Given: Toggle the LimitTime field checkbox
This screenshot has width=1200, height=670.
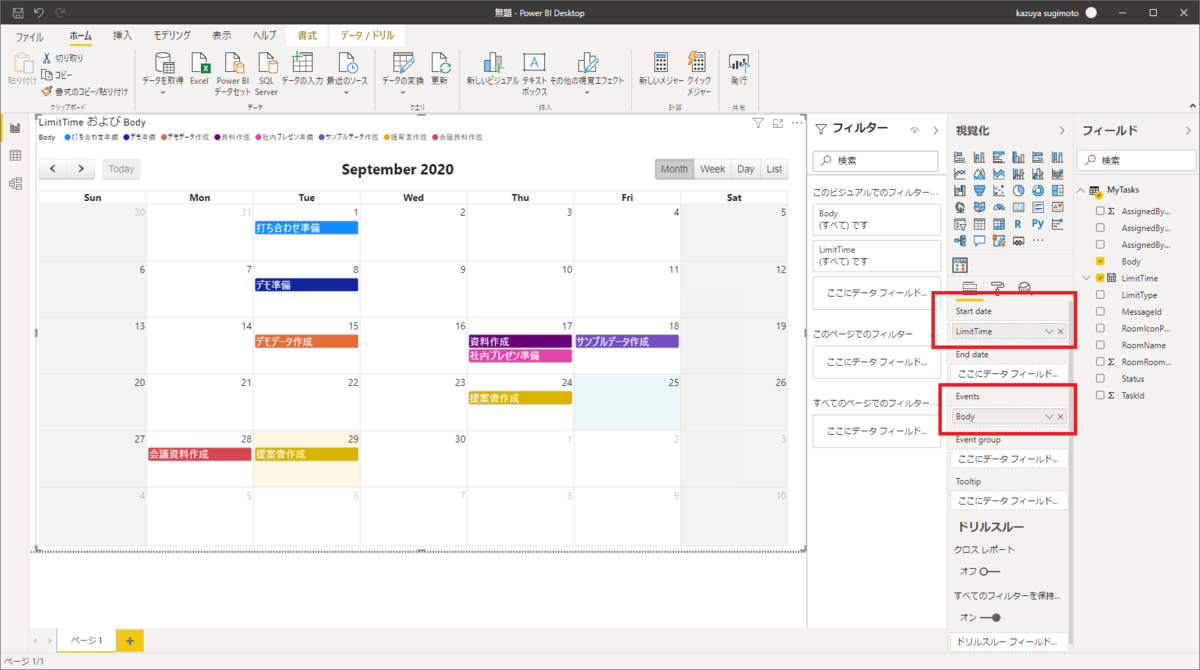Looking at the screenshot, I should click(x=1100, y=278).
